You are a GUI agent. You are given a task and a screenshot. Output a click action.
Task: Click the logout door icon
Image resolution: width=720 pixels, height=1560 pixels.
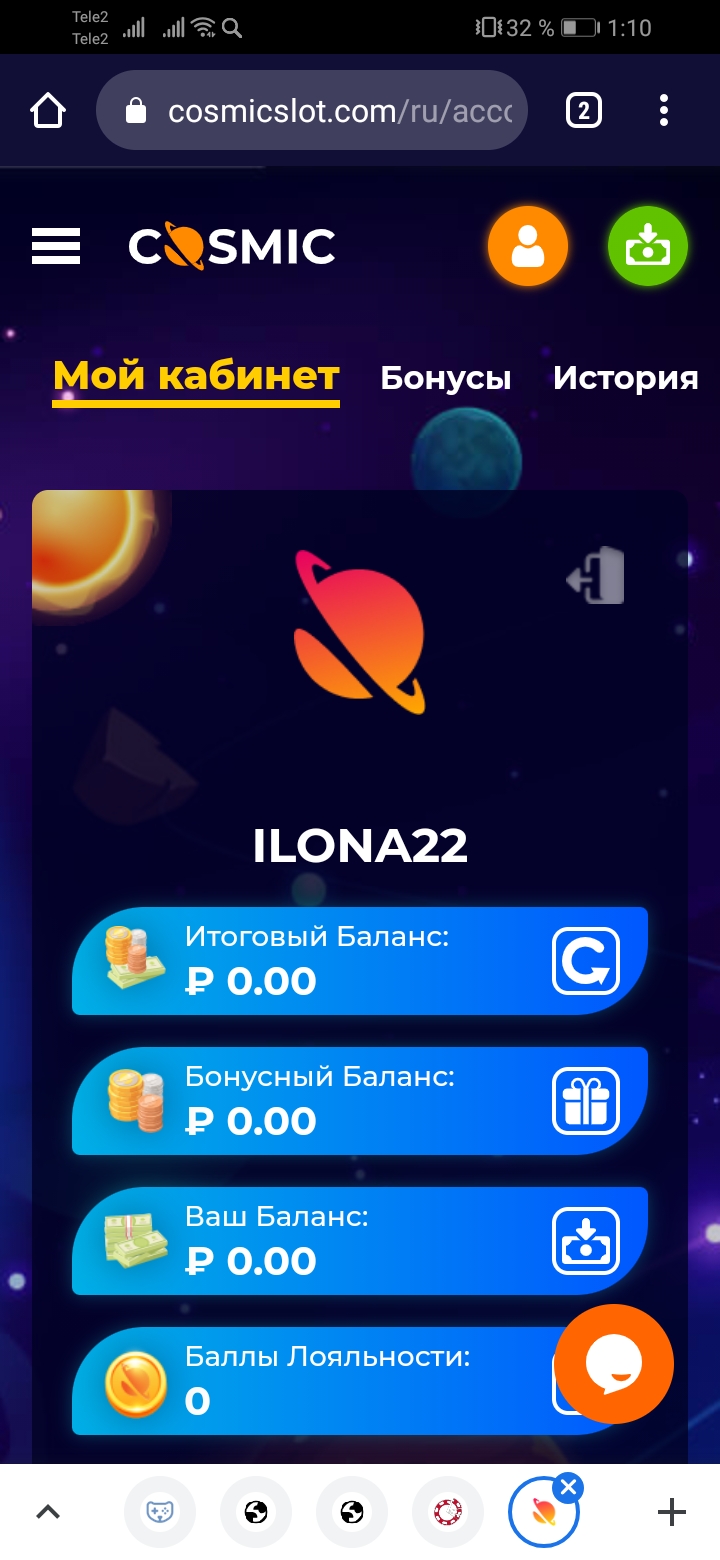(x=596, y=576)
